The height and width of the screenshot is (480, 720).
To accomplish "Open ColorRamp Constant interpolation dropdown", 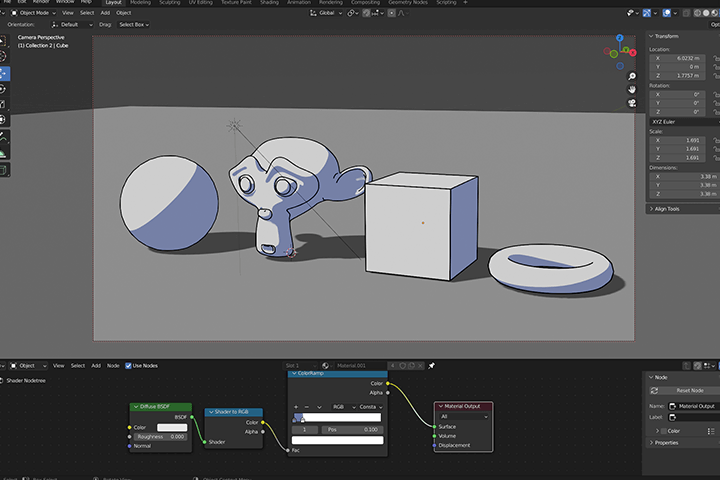I will click(371, 407).
